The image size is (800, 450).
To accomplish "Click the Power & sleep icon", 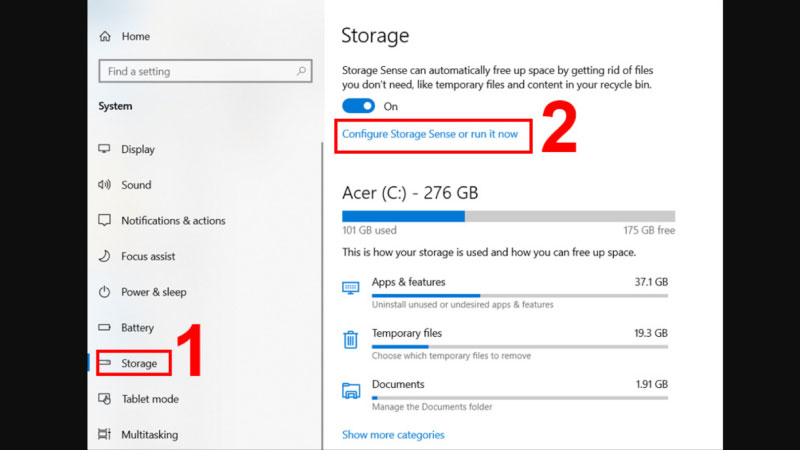I will [x=104, y=292].
